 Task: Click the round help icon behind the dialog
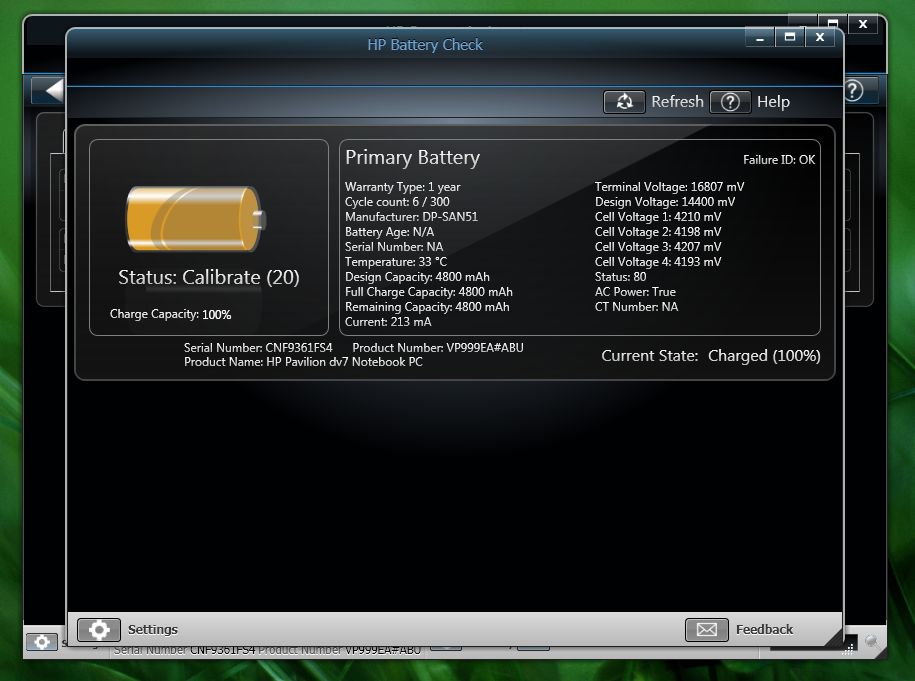(853, 90)
